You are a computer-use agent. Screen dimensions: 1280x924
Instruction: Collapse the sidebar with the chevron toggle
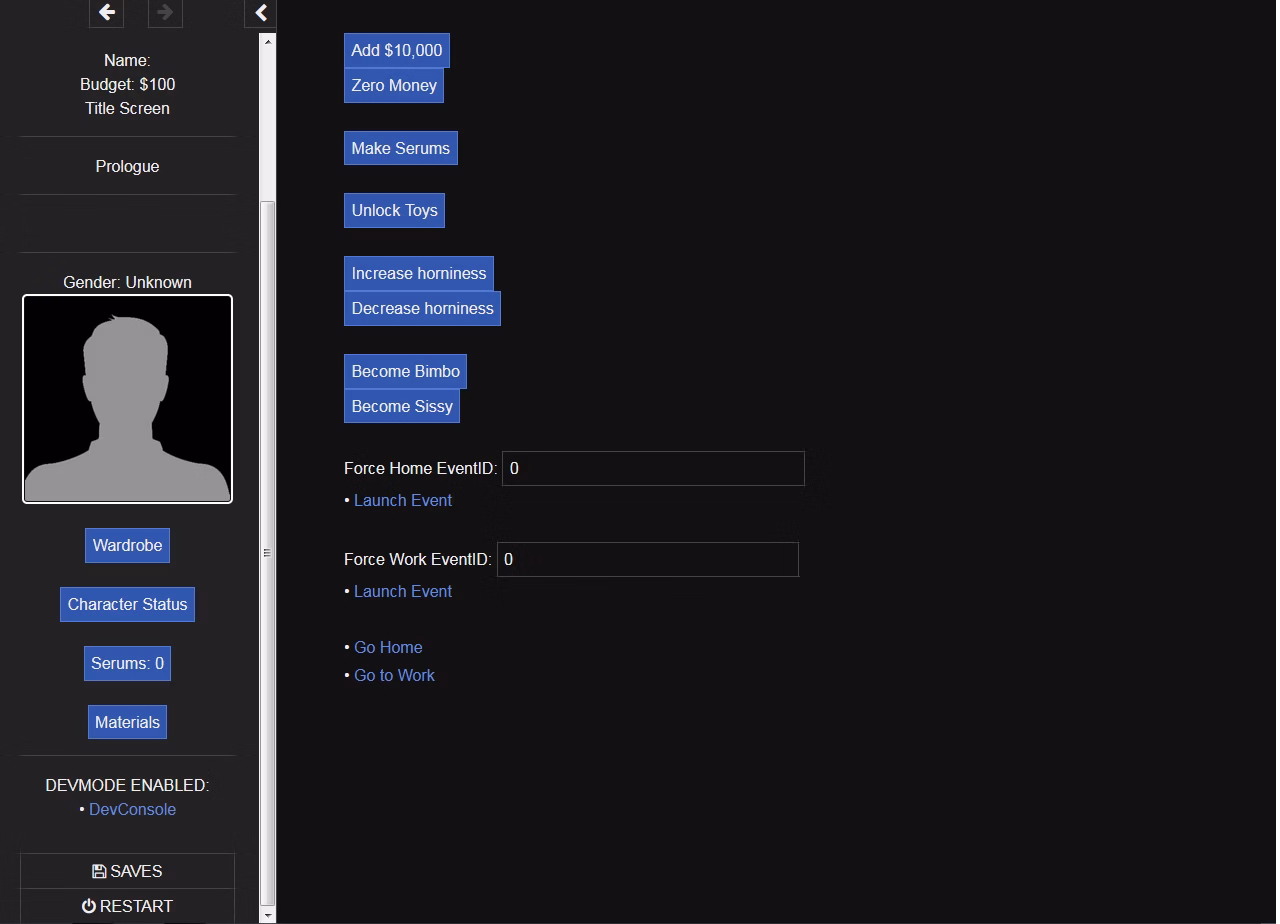tap(261, 13)
